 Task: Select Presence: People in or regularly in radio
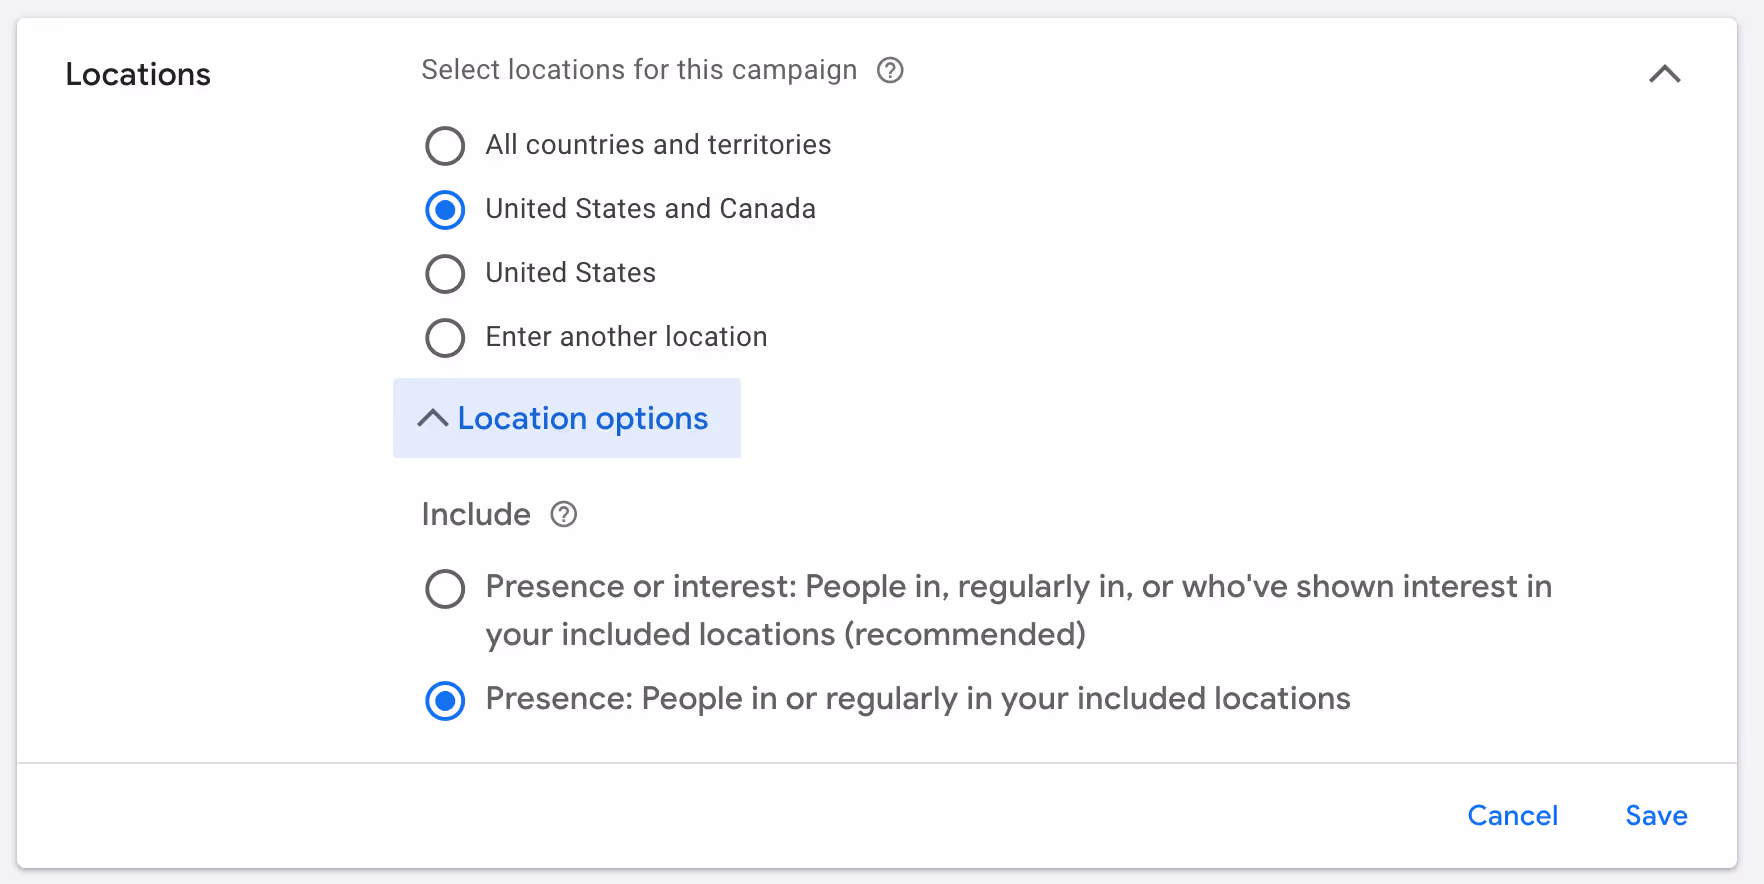click(445, 701)
